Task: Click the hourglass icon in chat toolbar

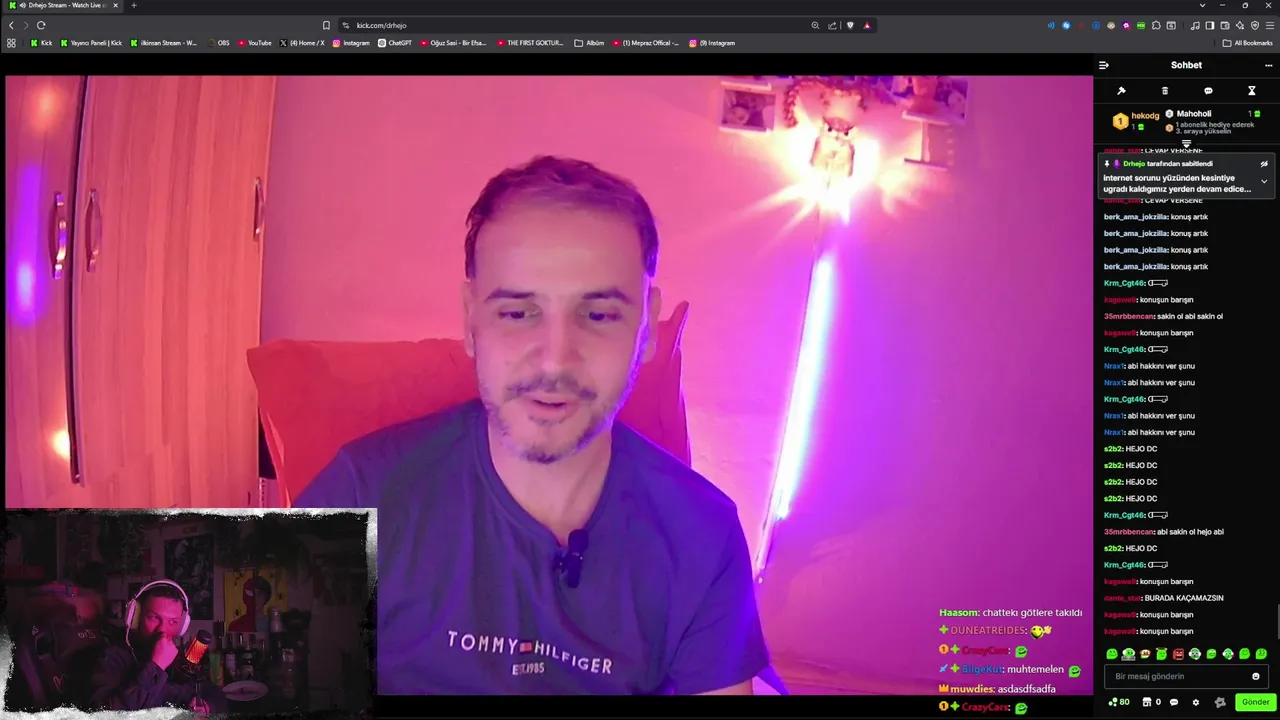Action: 1251,91
